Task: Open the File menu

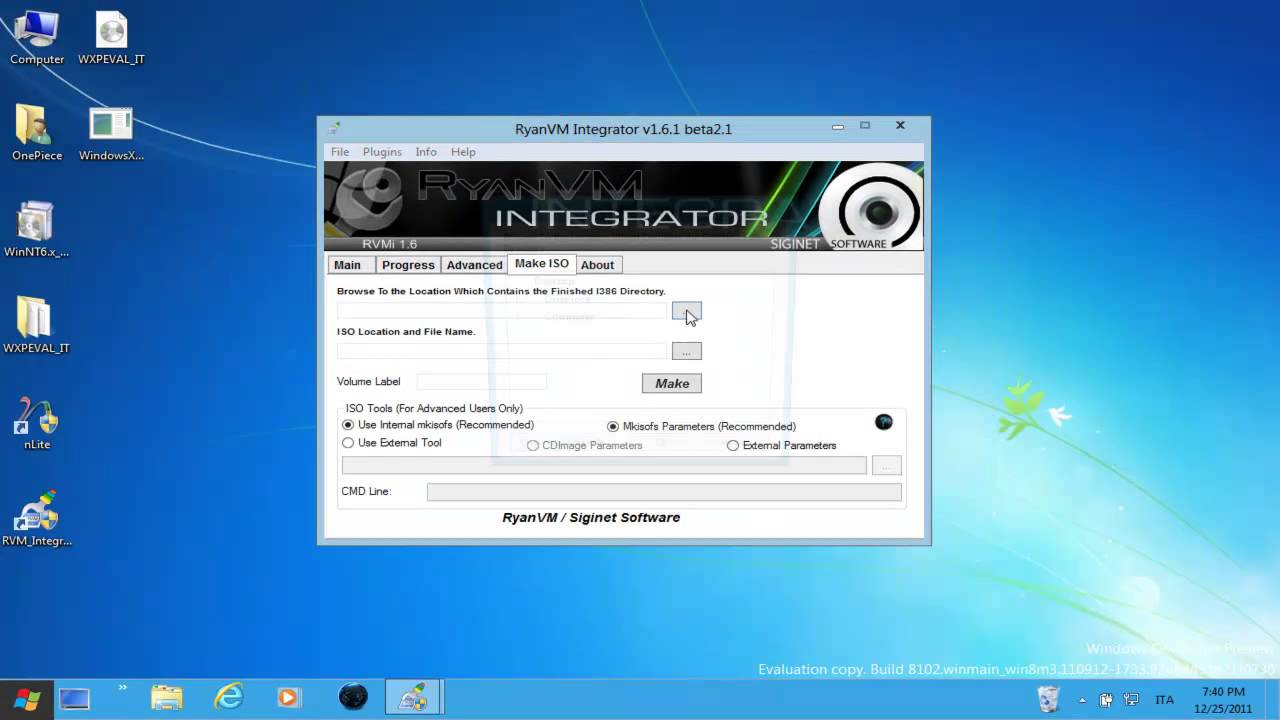Action: tap(340, 152)
